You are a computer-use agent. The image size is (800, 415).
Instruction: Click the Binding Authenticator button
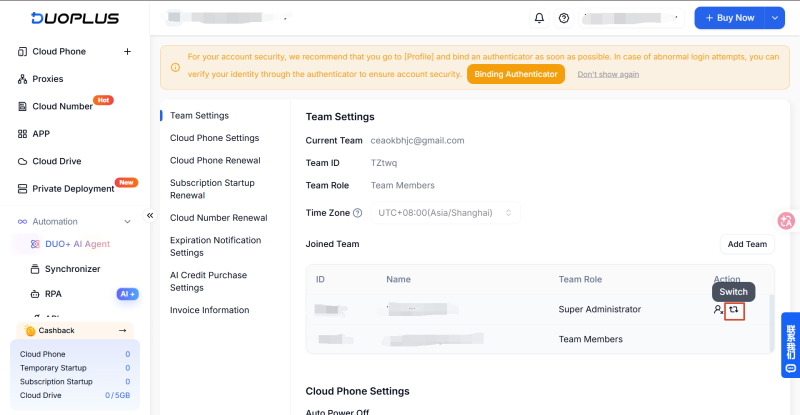tap(516, 74)
